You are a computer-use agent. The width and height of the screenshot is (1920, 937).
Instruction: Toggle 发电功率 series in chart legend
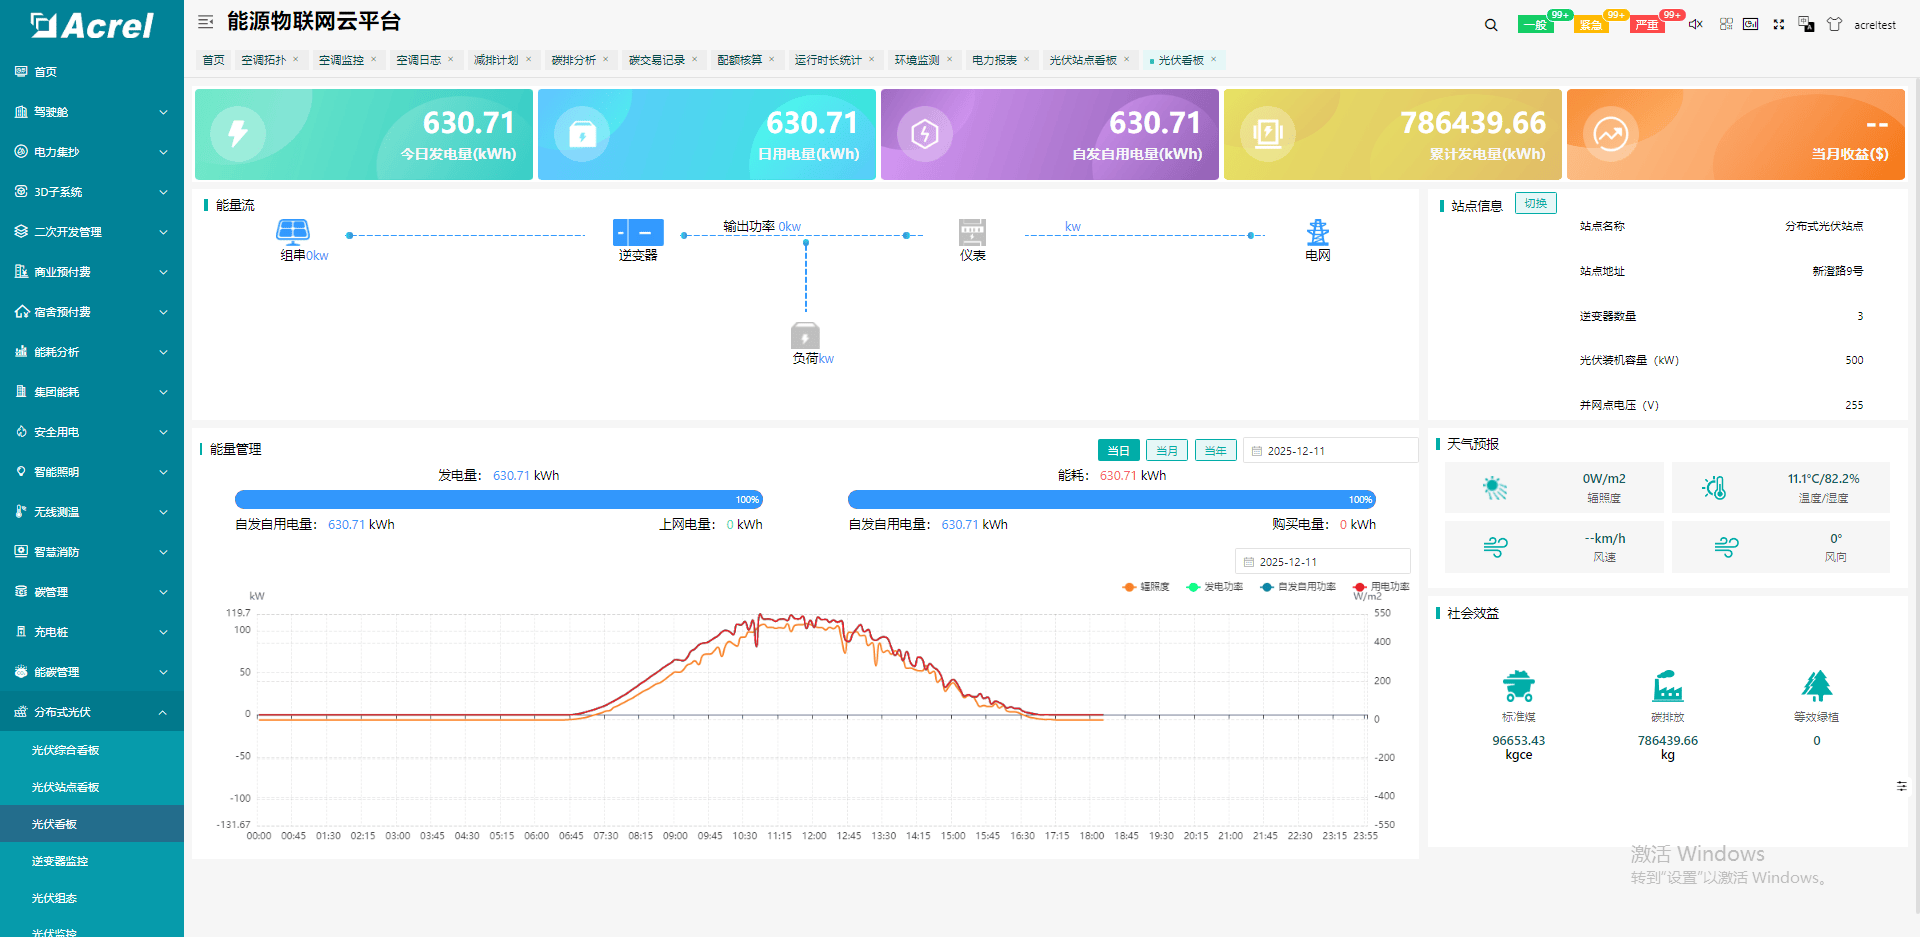[1214, 587]
